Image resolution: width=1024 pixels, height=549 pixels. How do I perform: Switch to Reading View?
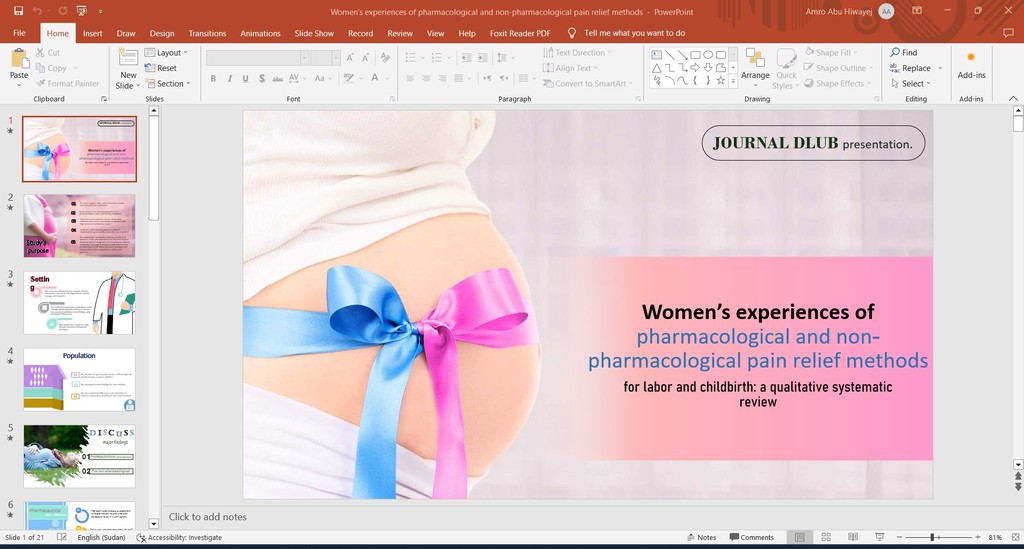click(853, 537)
